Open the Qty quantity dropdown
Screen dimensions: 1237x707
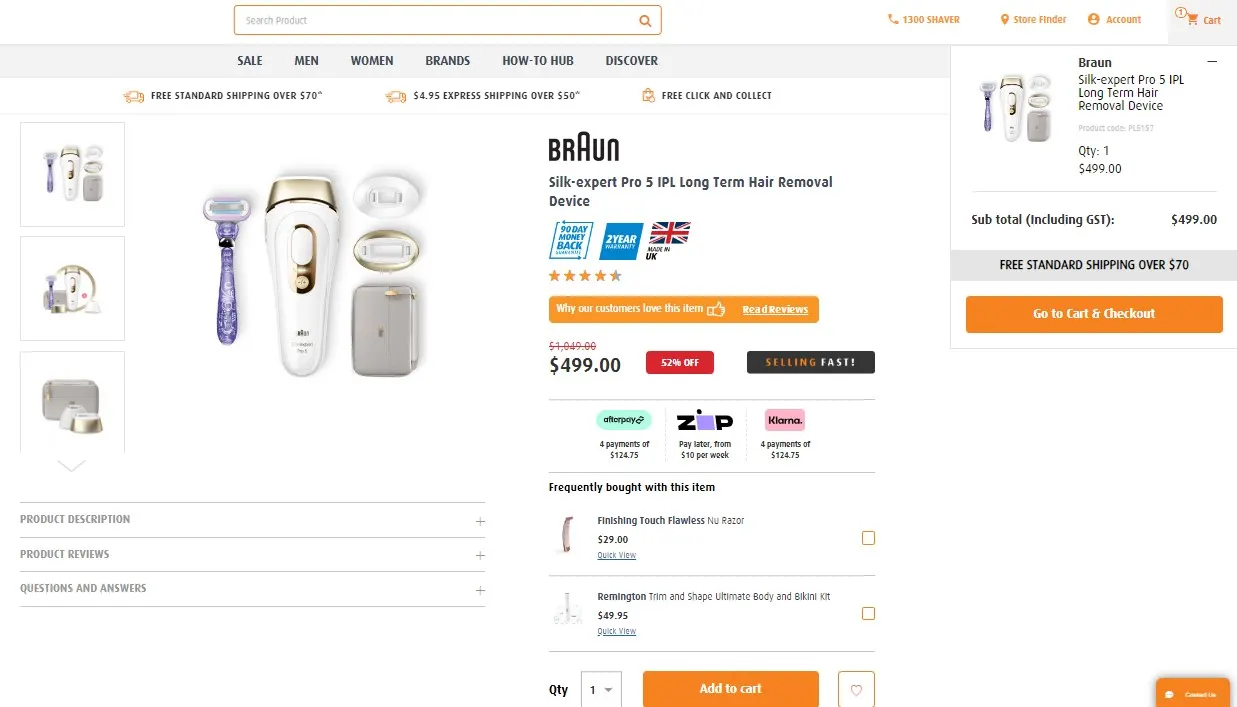click(x=601, y=689)
